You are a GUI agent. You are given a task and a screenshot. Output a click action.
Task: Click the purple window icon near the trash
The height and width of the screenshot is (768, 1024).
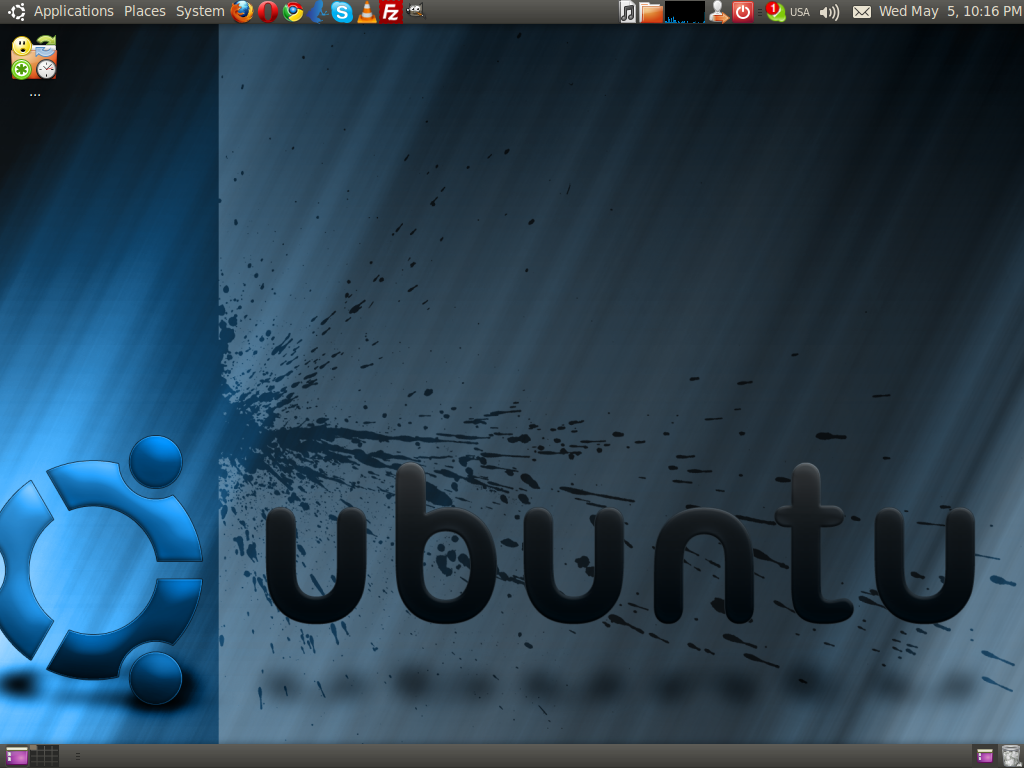coord(985,756)
